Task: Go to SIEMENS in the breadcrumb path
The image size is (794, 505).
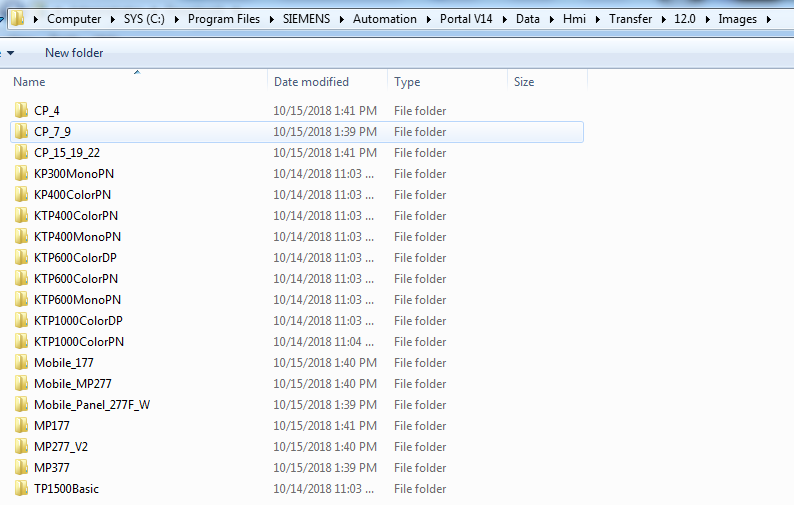Action: click(306, 19)
